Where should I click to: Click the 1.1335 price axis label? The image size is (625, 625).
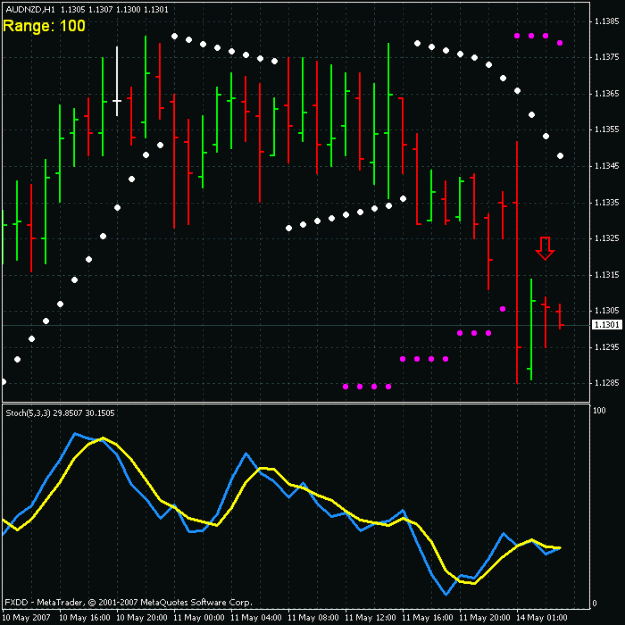coord(607,202)
